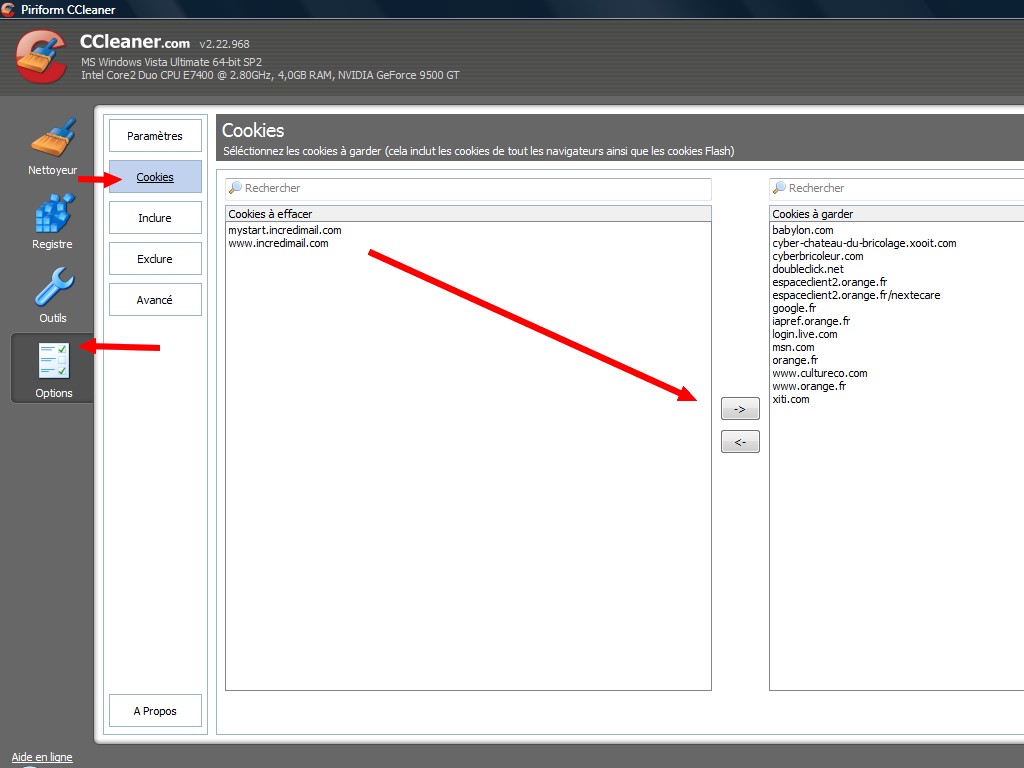
Task: Click the CCleaner logo in header
Action: click(x=41, y=57)
